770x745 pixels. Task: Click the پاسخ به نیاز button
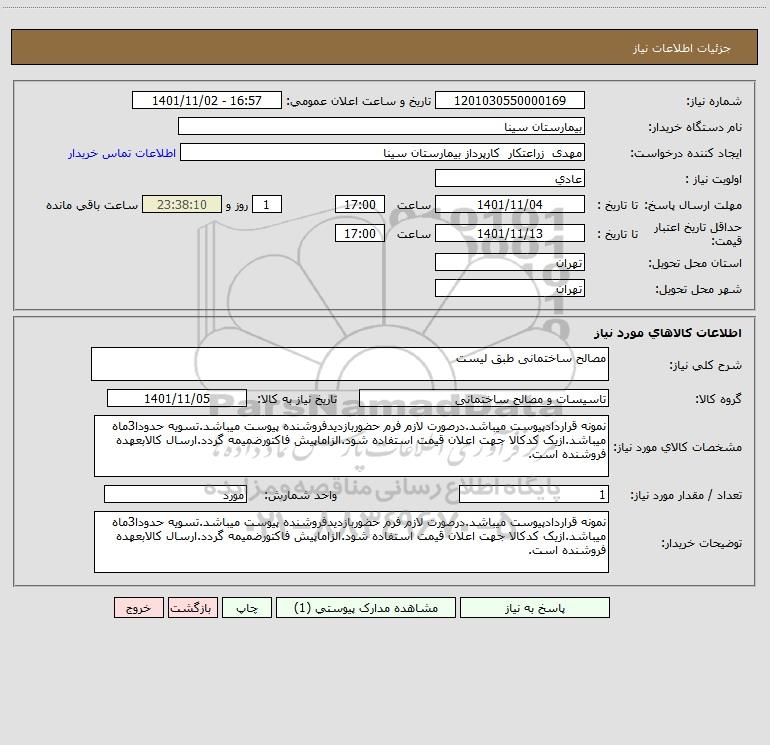tap(535, 608)
